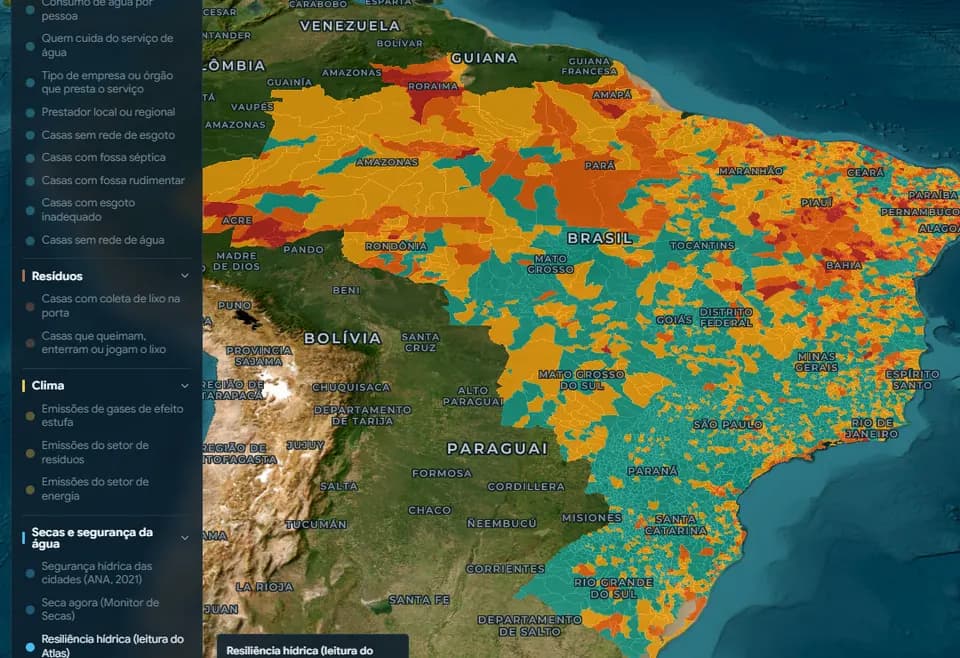Click the AMAZONAS state label inside Brazil
This screenshot has width=960, height=658.
coord(387,162)
